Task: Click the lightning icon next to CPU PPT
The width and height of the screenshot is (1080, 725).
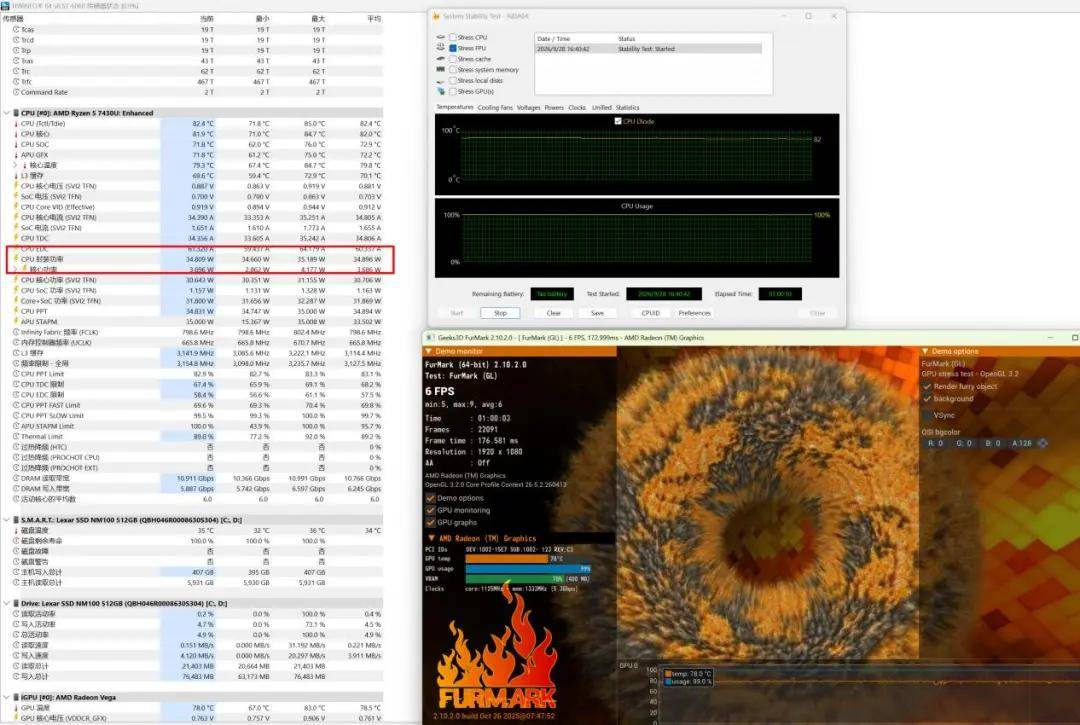Action: [x=16, y=311]
